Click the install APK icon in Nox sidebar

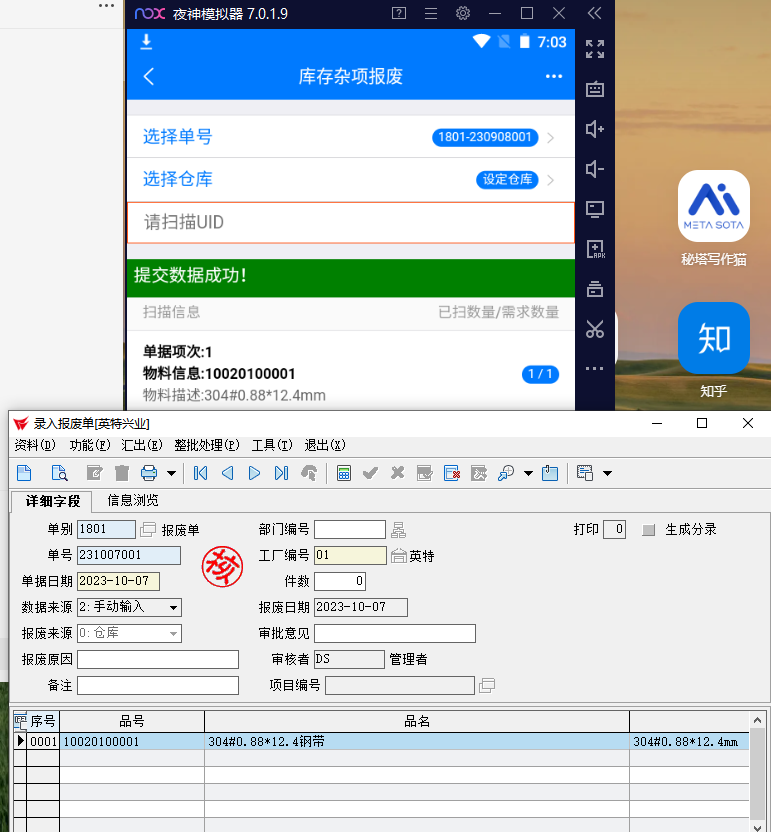[x=595, y=249]
